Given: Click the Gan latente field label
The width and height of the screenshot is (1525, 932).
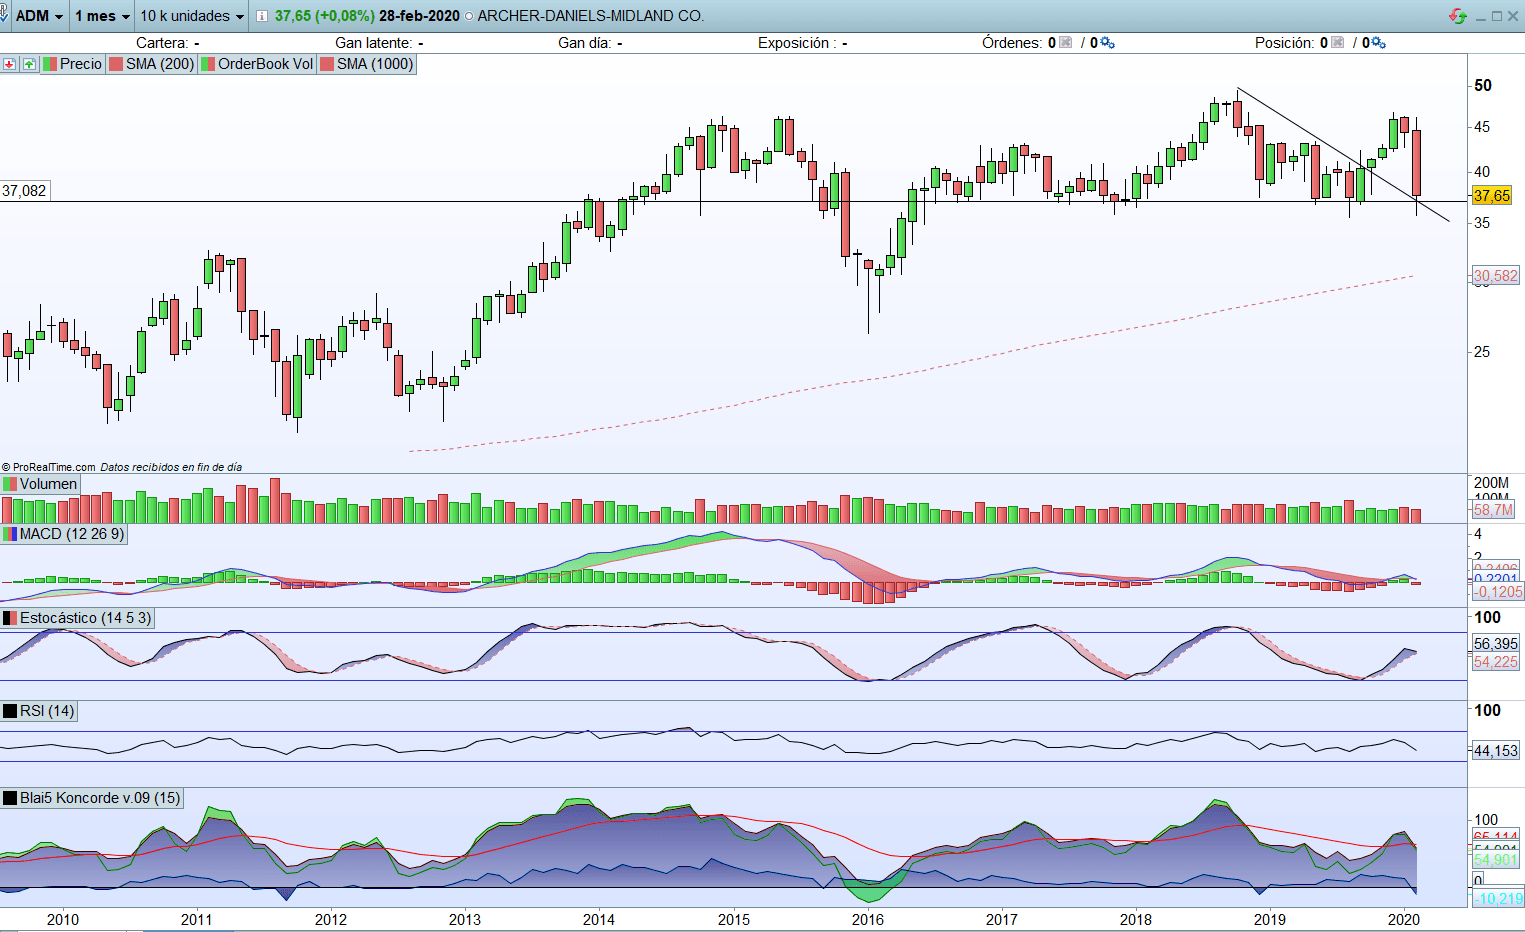Looking at the screenshot, I should coord(374,43).
